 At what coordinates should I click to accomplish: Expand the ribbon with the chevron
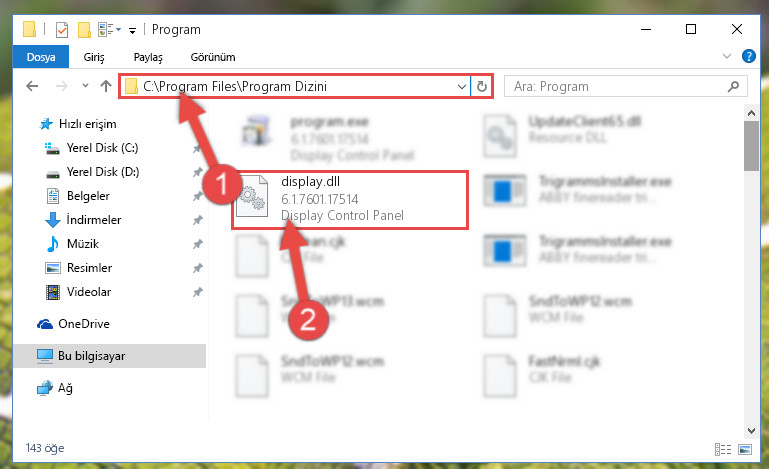[x=727, y=56]
